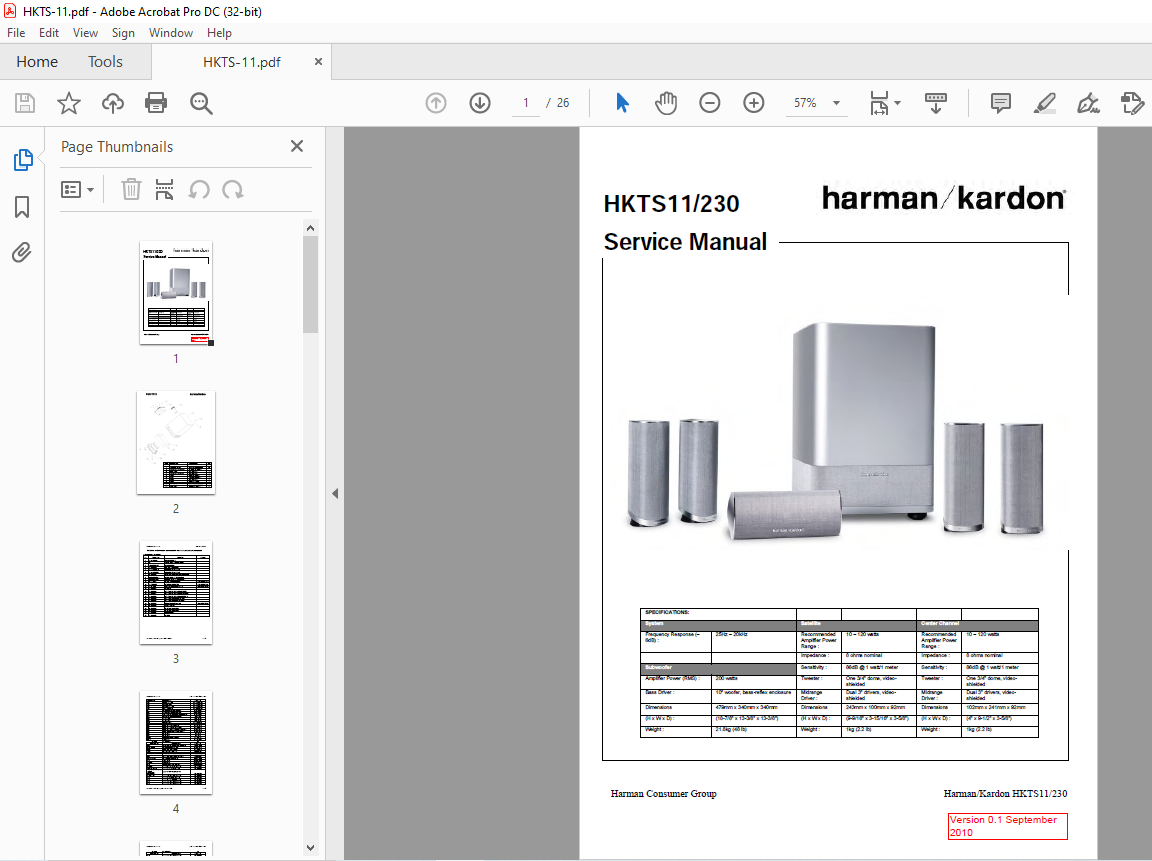This screenshot has width=1152, height=861.
Task: Close the HKTS-11.pdf tab
Action: coord(318,62)
